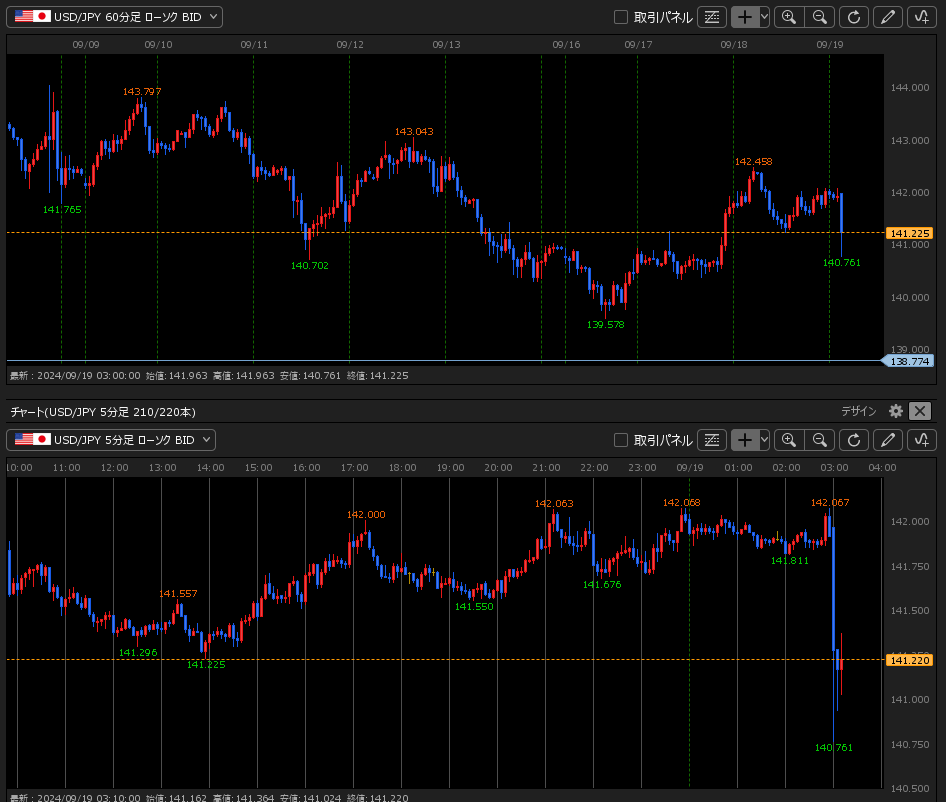Select the pencil drawing tool on the 5分足 toolbar
Screen dimensions: 946x802
[x=887, y=440]
